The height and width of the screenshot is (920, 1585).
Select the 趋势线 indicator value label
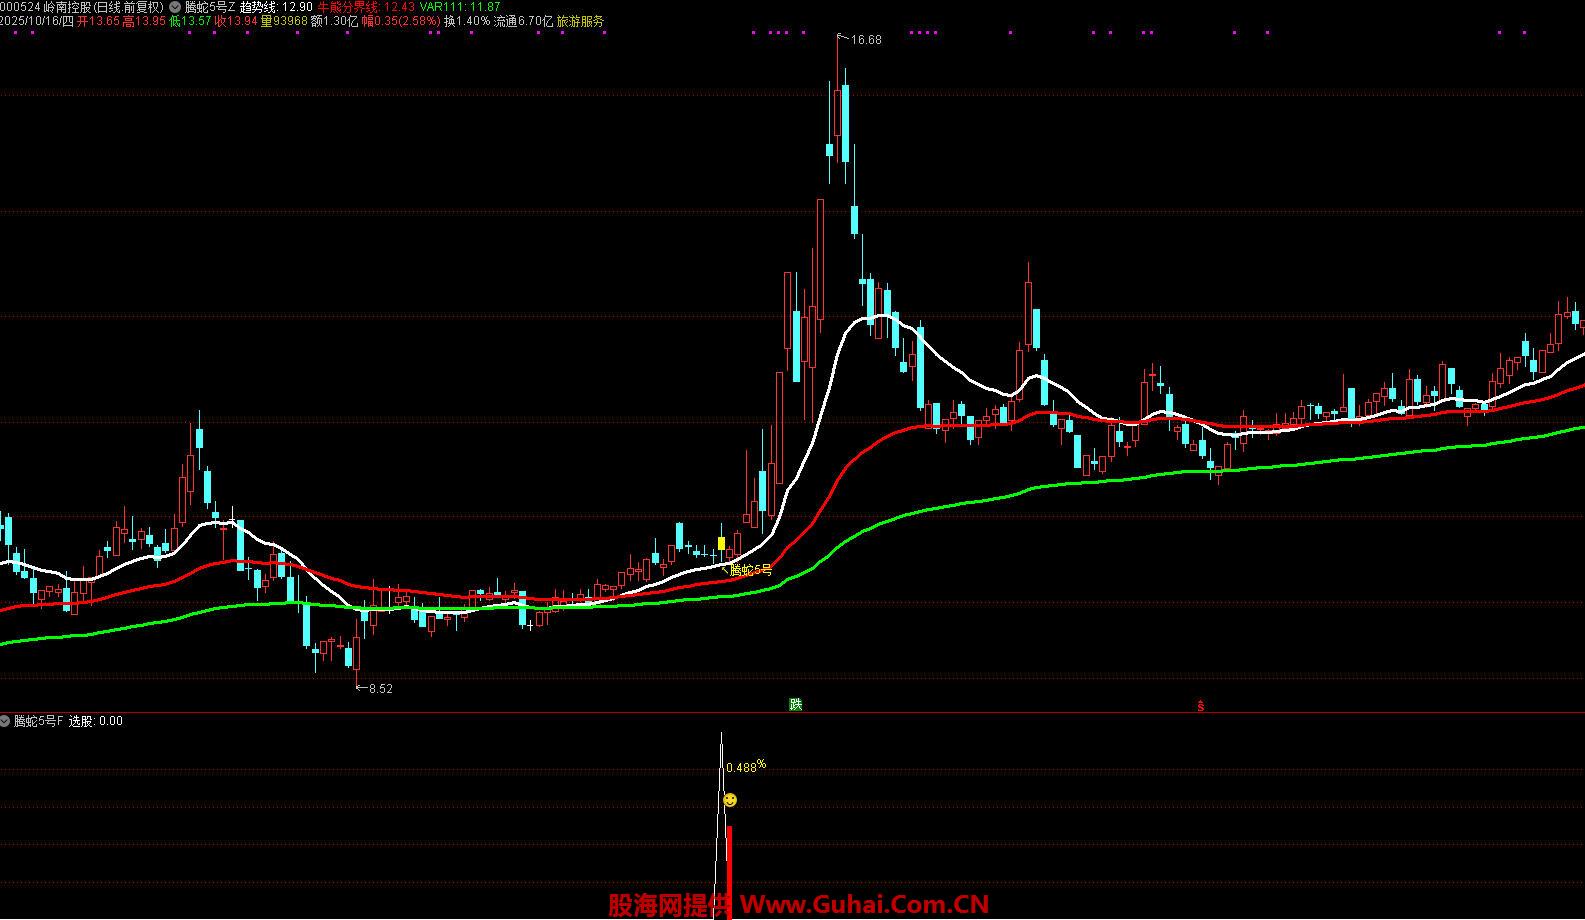pos(276,7)
